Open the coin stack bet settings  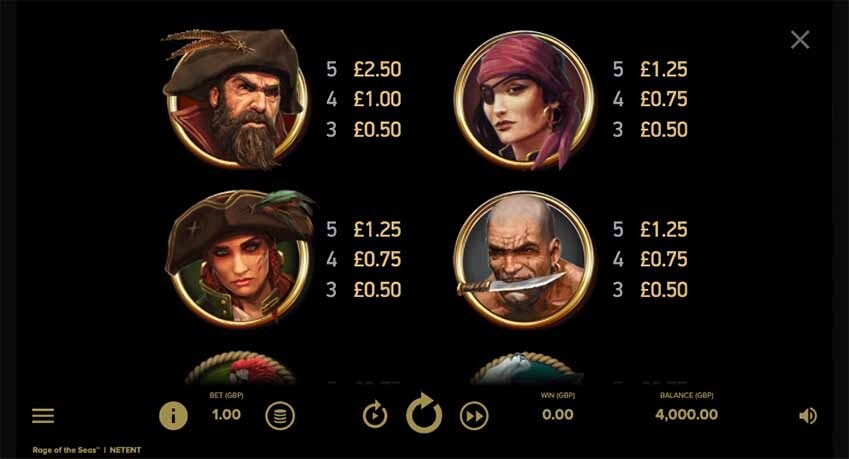coord(280,416)
